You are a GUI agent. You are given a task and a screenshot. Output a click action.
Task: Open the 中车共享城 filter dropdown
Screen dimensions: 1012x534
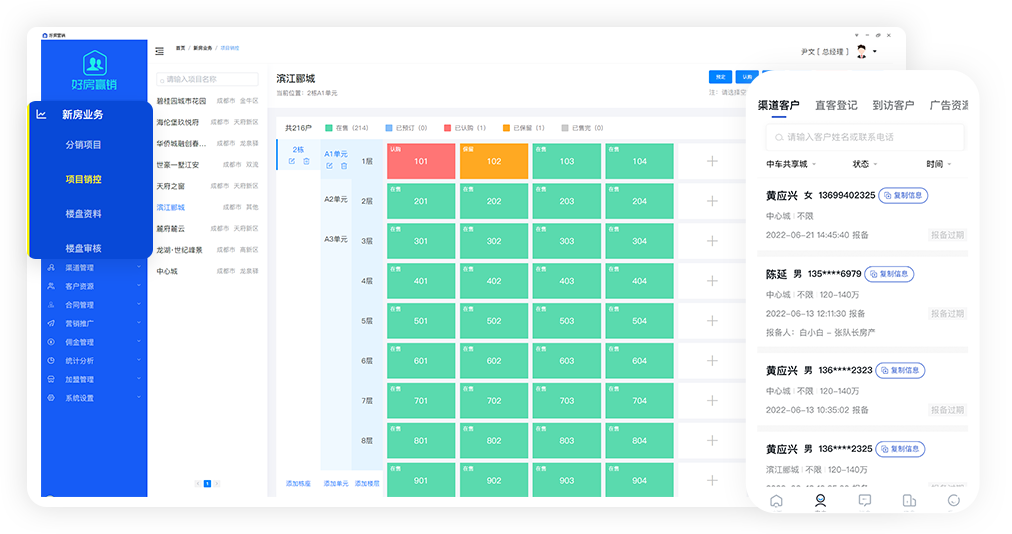pyautogui.click(x=791, y=164)
